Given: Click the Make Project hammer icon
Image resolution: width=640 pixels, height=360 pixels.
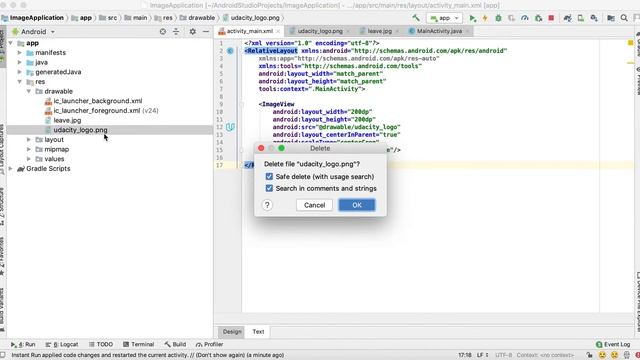Looking at the screenshot, I should (416, 18).
